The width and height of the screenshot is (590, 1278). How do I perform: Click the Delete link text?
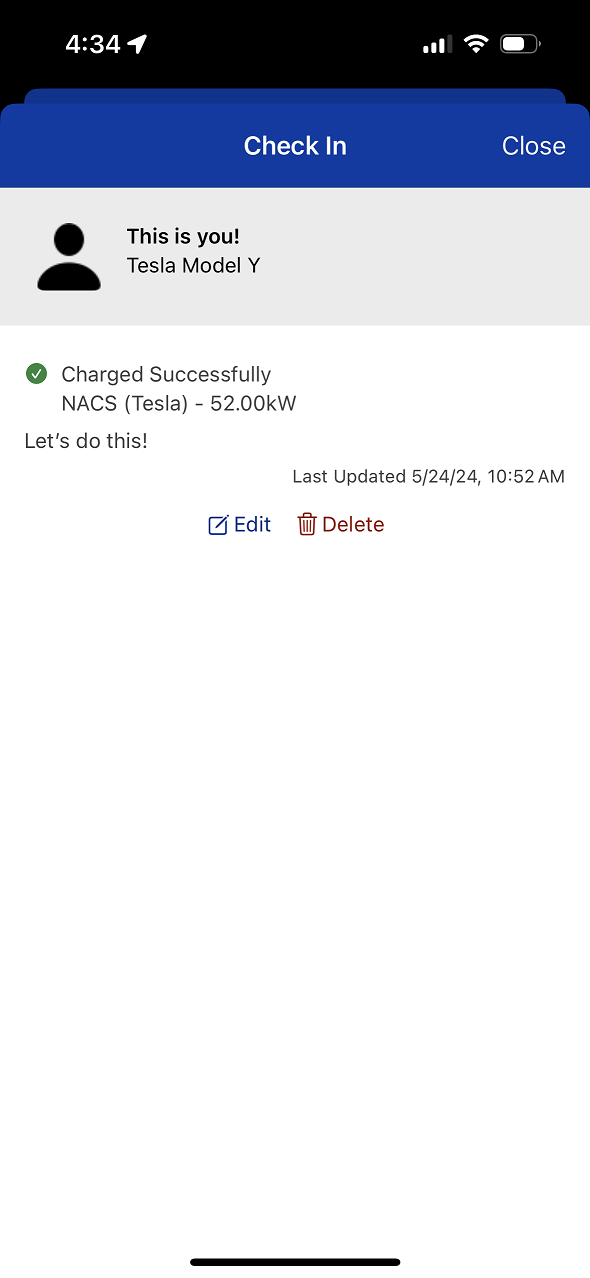353,524
